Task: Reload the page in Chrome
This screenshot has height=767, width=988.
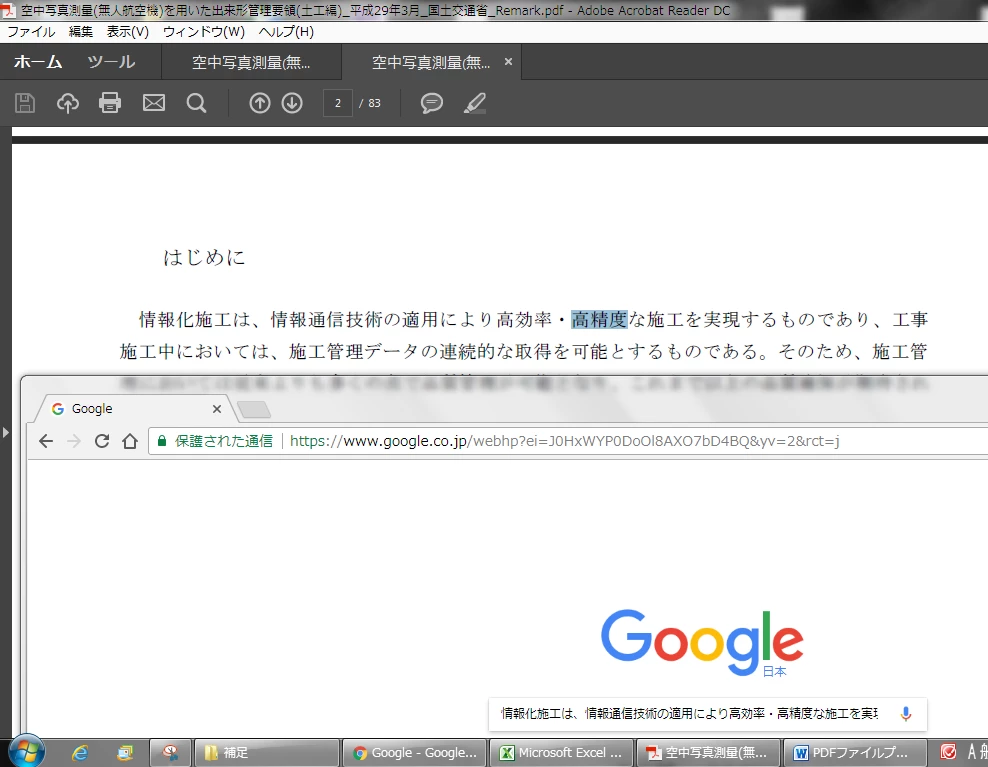Action: (102, 441)
